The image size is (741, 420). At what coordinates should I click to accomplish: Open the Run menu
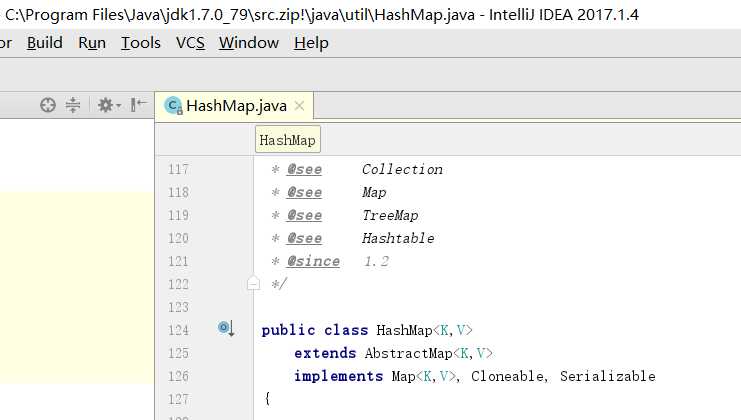click(x=92, y=43)
